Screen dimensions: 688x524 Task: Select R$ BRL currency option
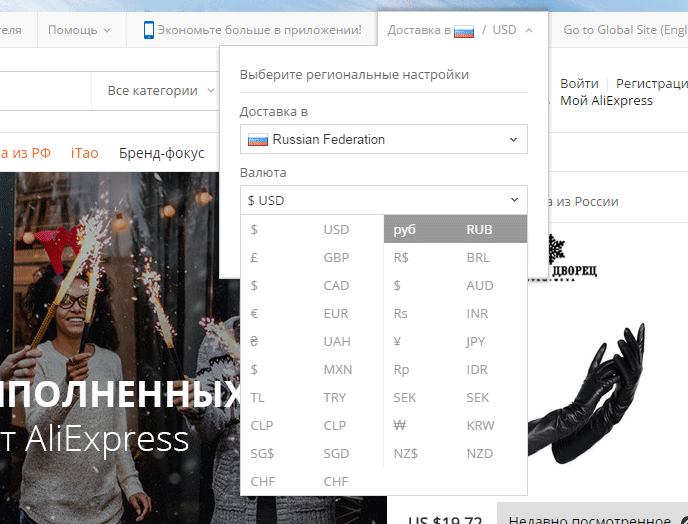pyautogui.click(x=455, y=257)
